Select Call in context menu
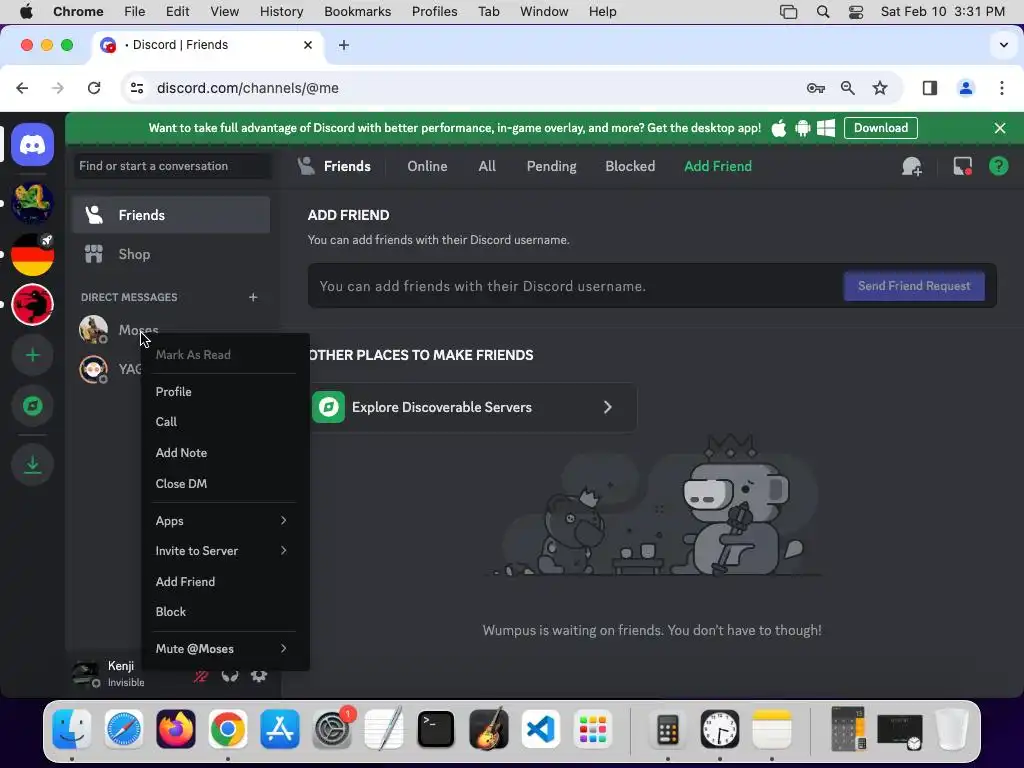 coord(224,422)
